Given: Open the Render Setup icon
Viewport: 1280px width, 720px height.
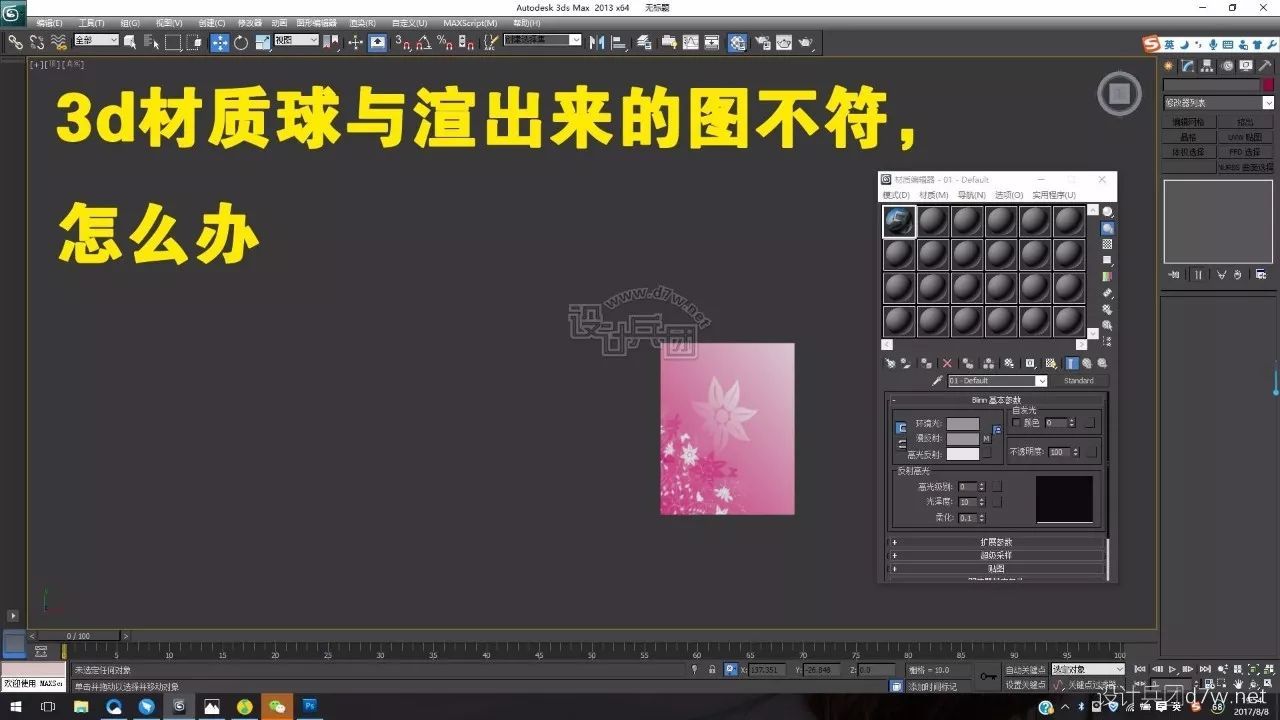Looking at the screenshot, I should click(x=762, y=42).
